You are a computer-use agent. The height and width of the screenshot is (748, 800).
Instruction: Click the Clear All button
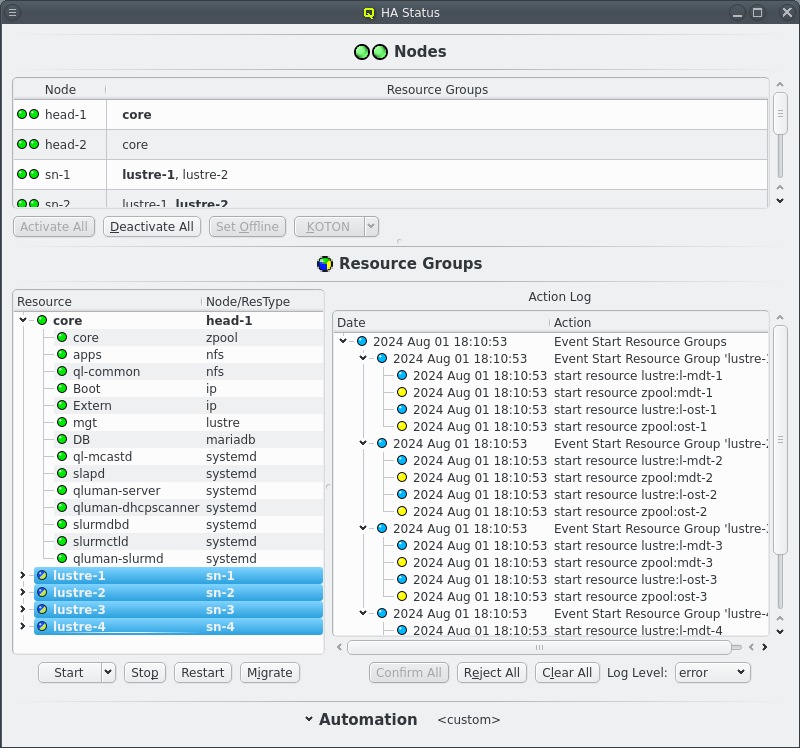coord(567,672)
